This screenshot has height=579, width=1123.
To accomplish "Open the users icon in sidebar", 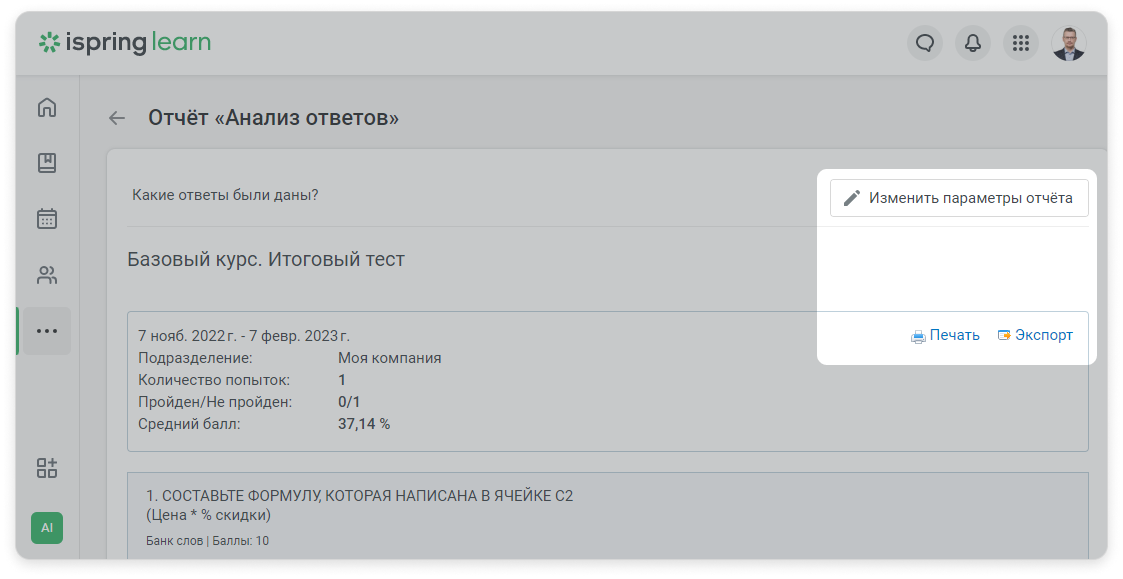I will coord(47,275).
